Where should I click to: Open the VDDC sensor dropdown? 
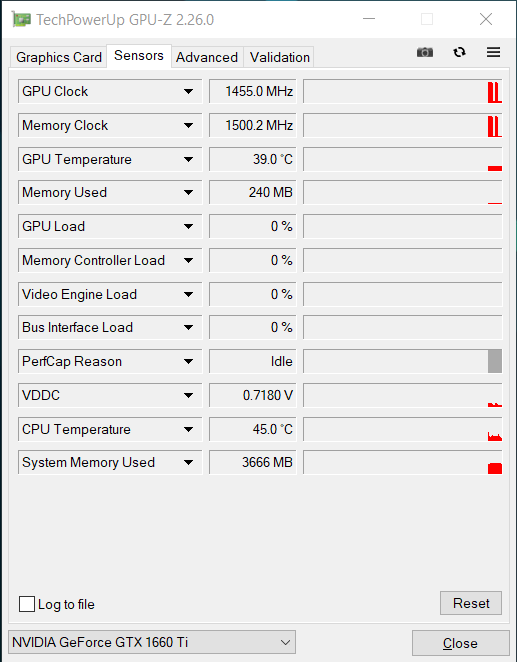[x=188, y=395]
